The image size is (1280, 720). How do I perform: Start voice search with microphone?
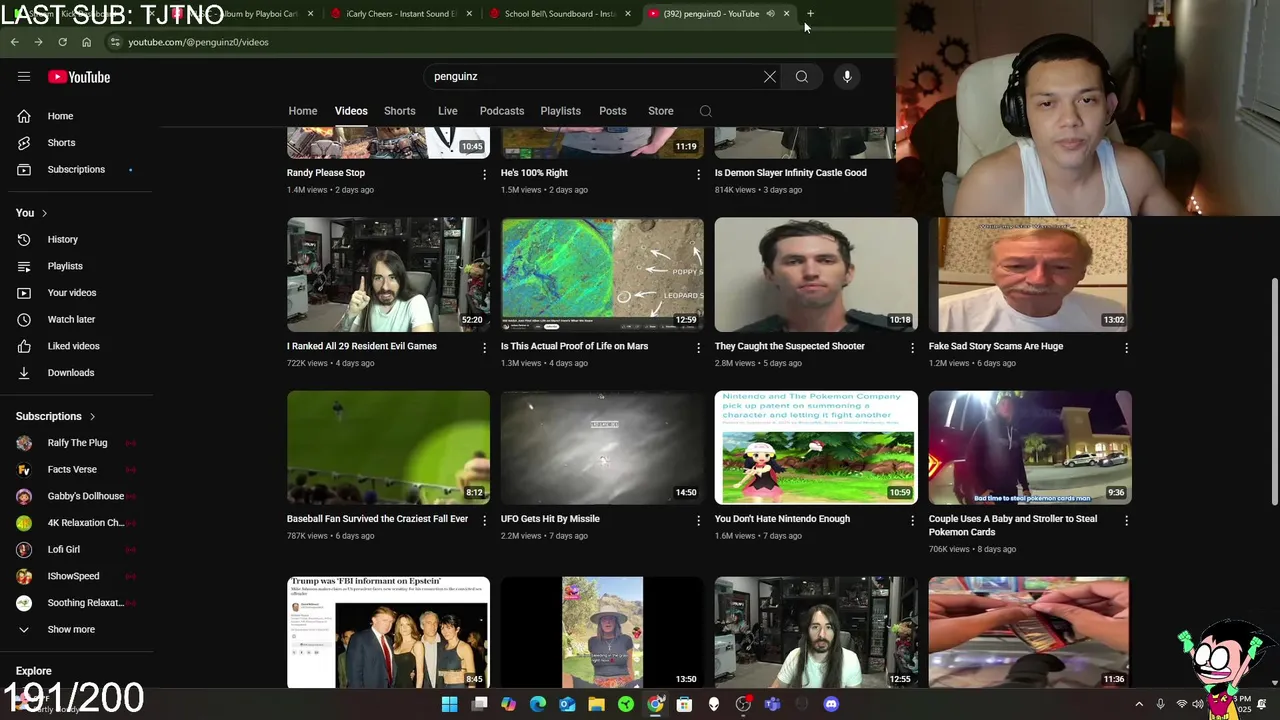(x=847, y=77)
